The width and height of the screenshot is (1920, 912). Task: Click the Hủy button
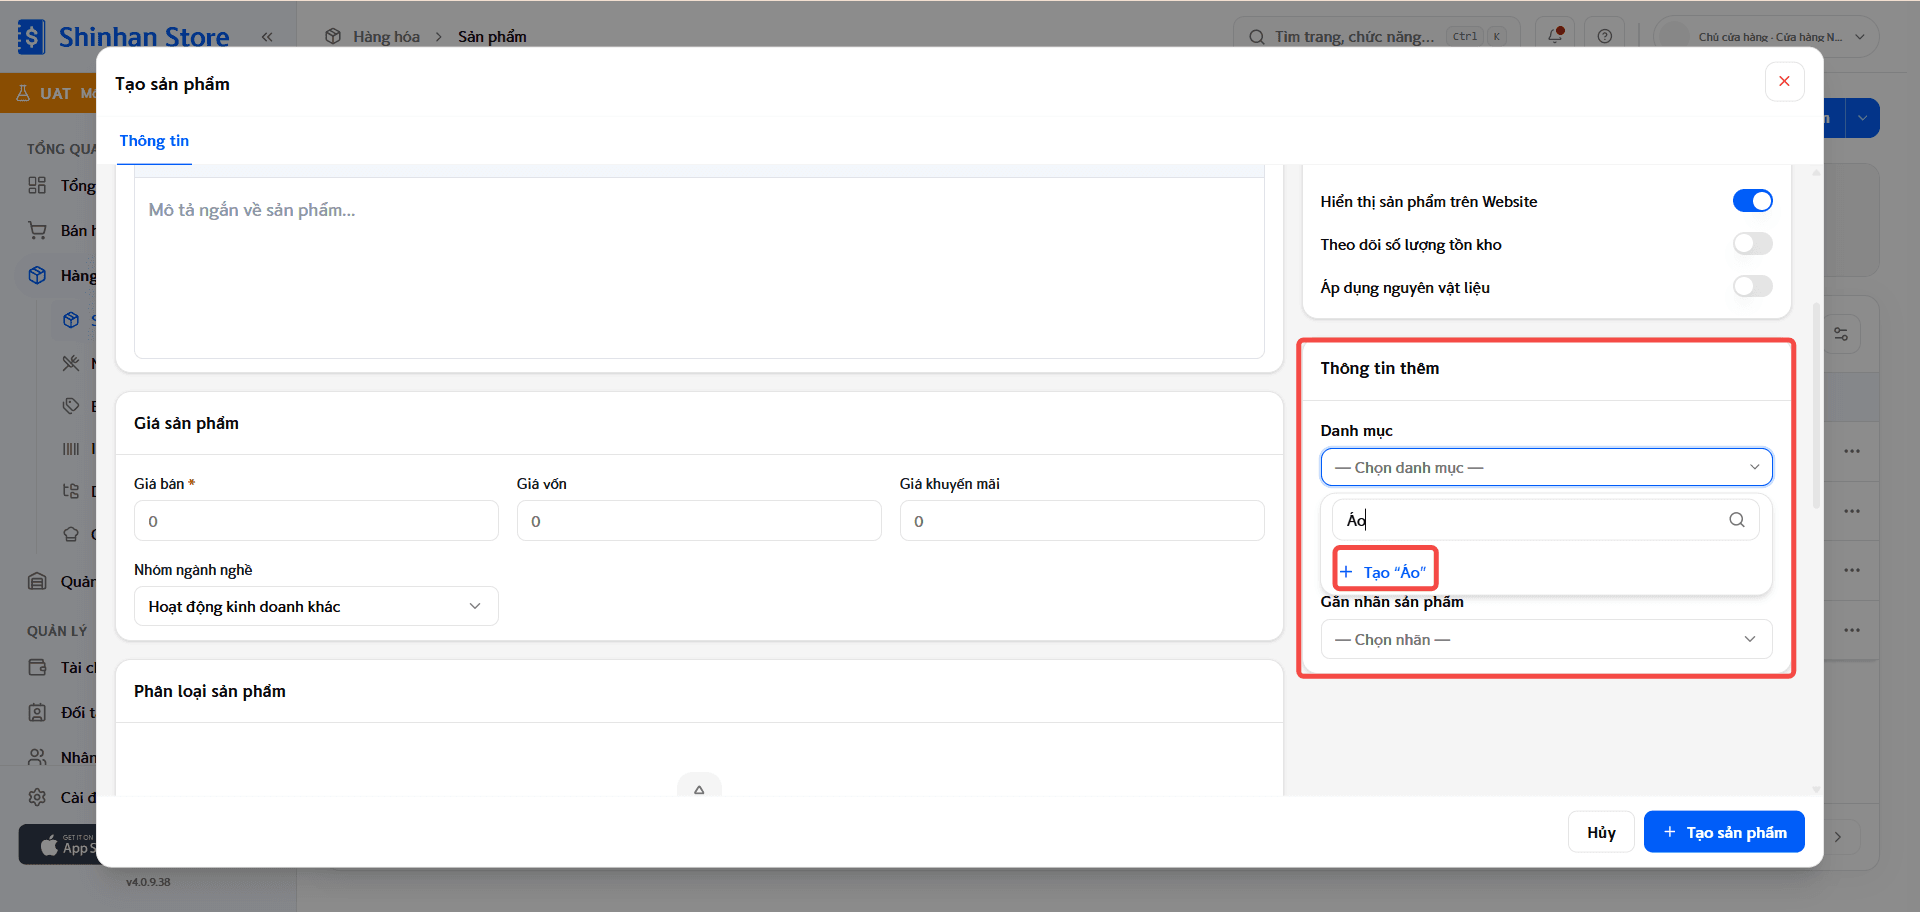pos(1601,832)
